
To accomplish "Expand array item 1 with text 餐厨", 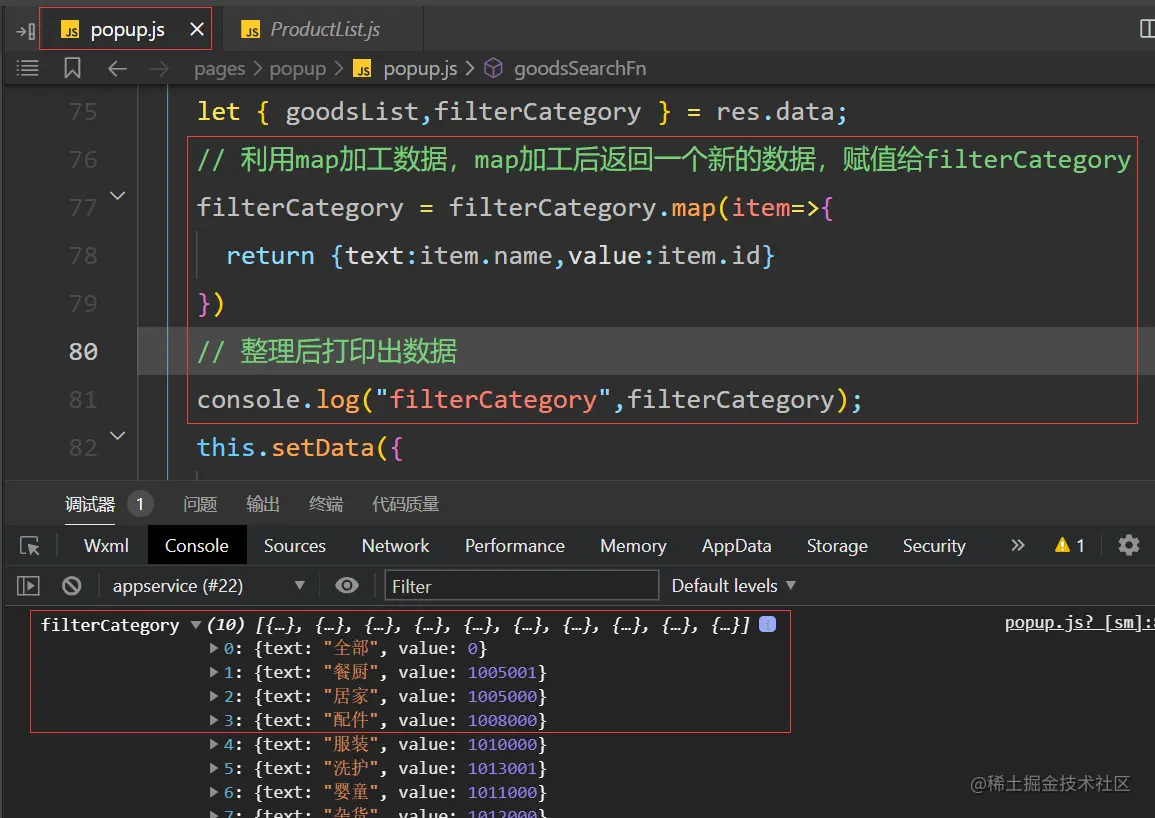I will tap(214, 672).
